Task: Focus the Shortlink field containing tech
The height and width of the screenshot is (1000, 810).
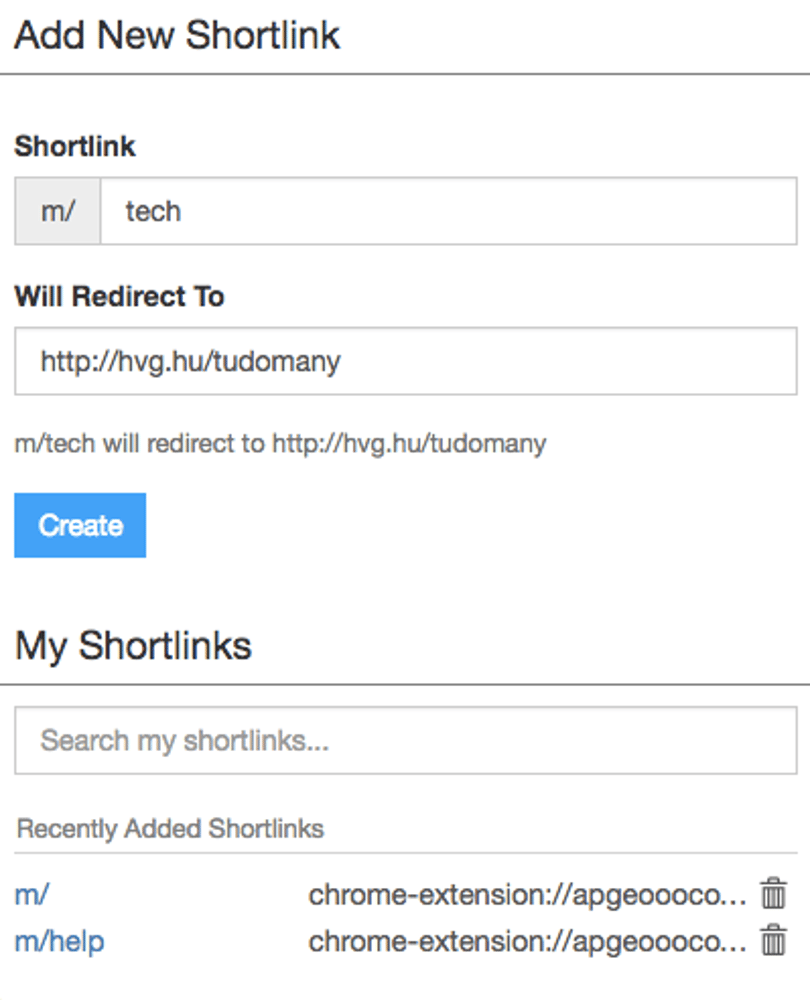Action: point(448,211)
